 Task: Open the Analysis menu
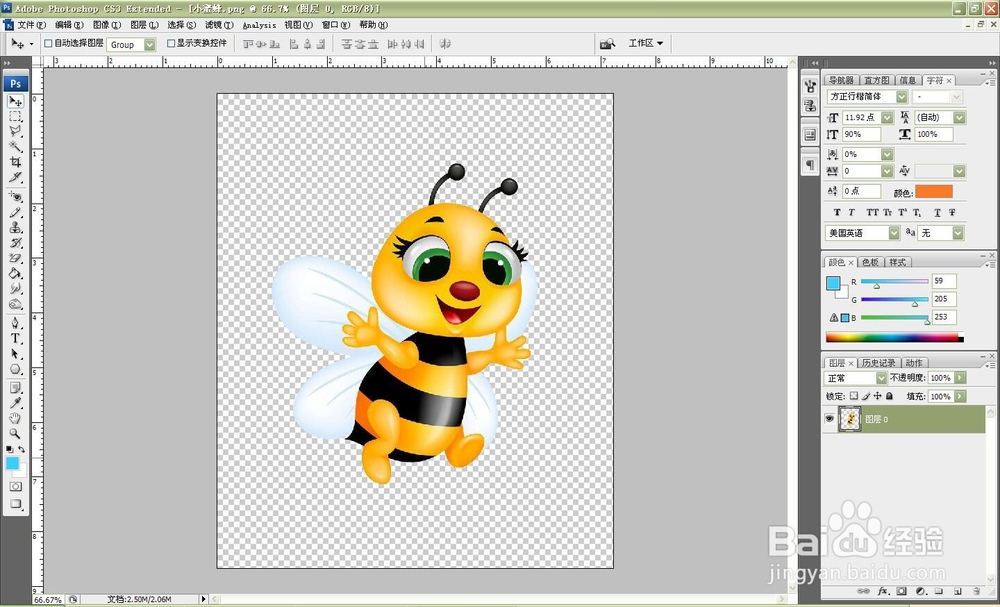[259, 25]
